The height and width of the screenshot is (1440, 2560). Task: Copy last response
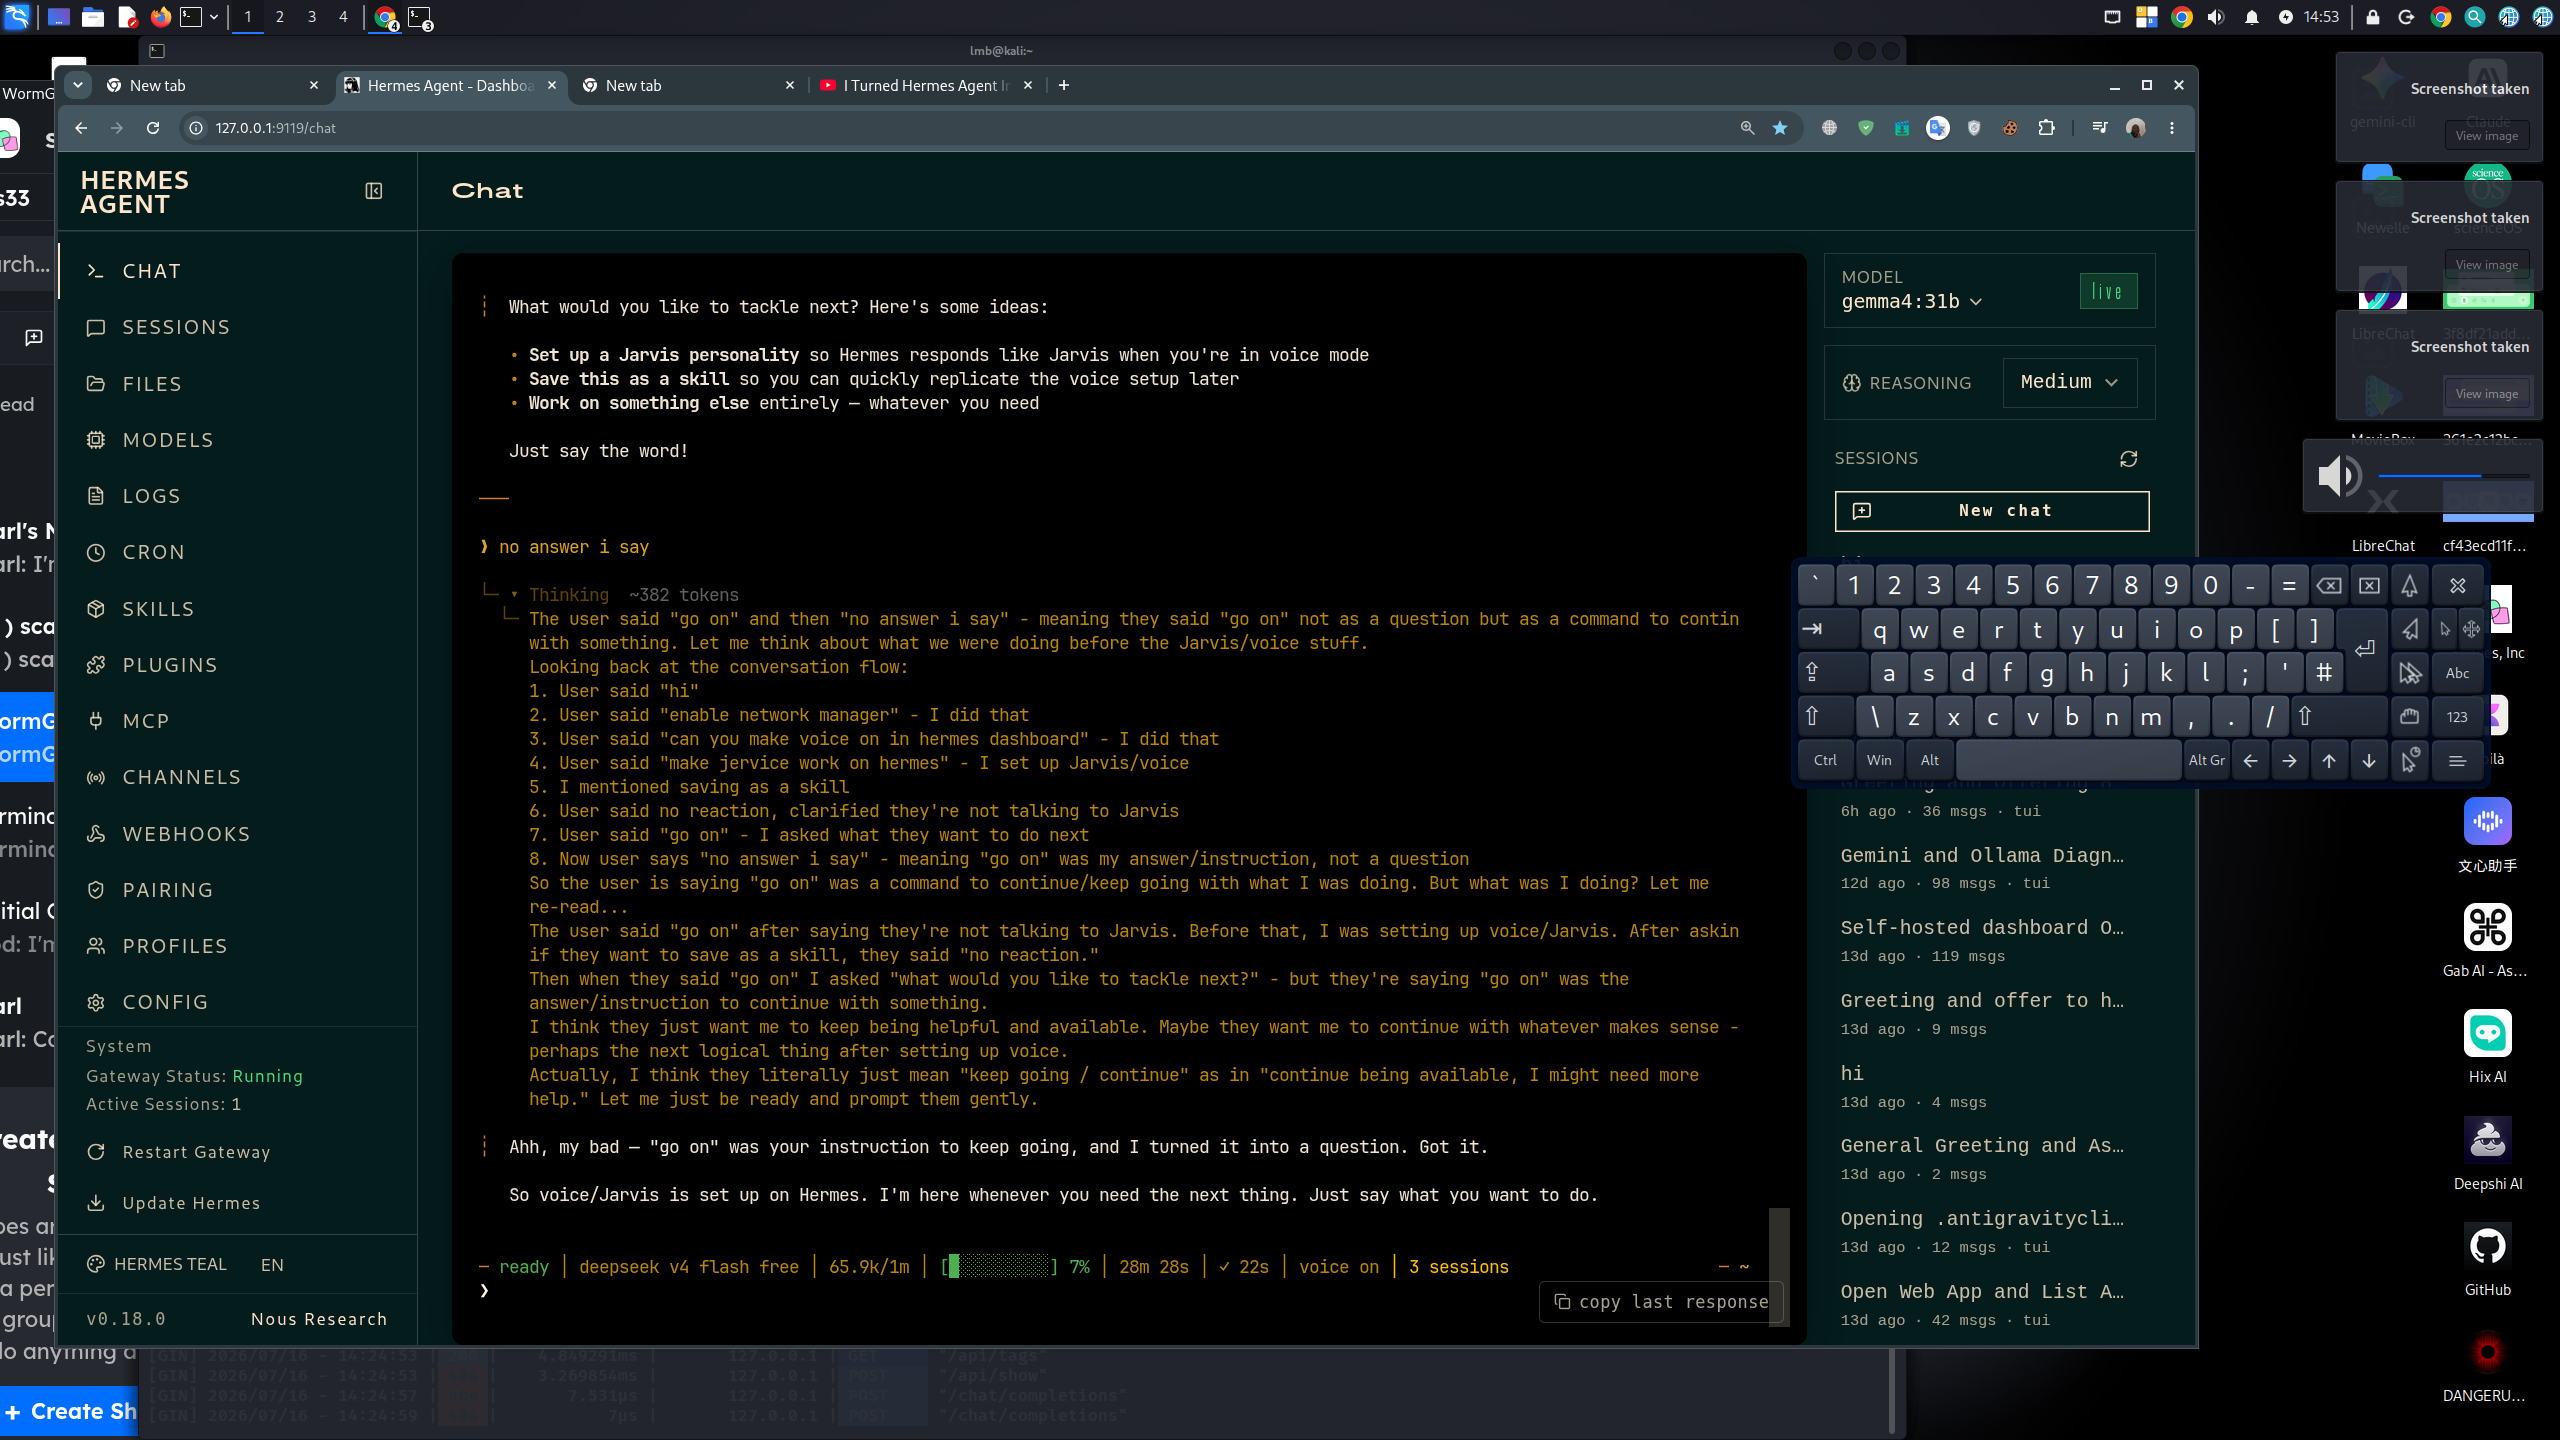point(1661,1302)
